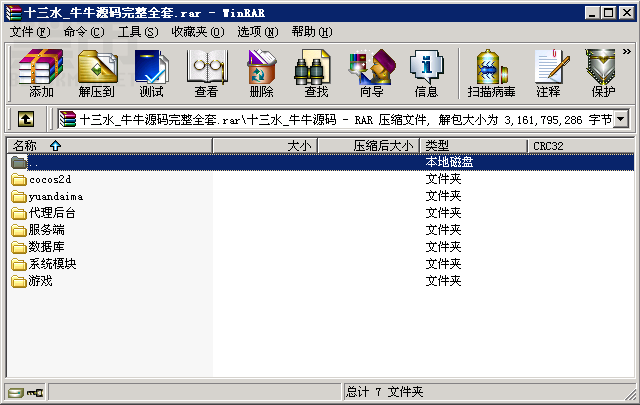Open the 查找 (Find) binoculars tool
The width and height of the screenshot is (640, 405).
[x=316, y=73]
